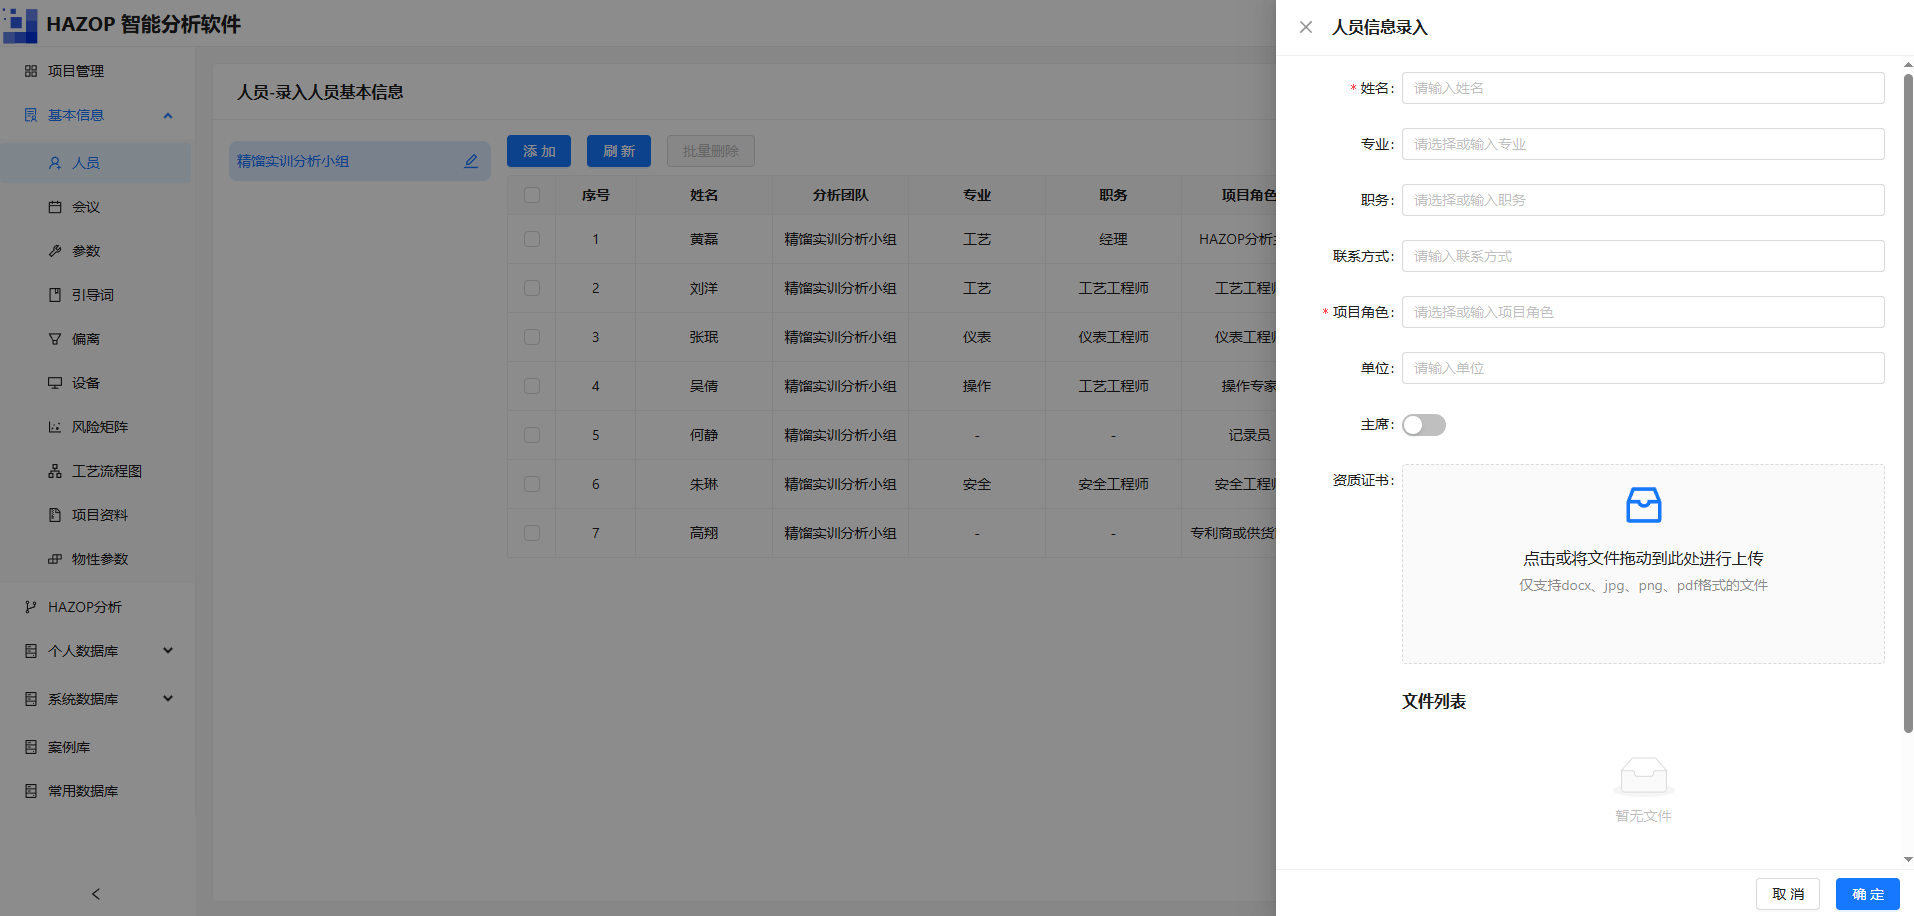The width and height of the screenshot is (1914, 916).
Task: Click the edit pencil icon next to 精馏实训分析小组
Action: coord(471,161)
